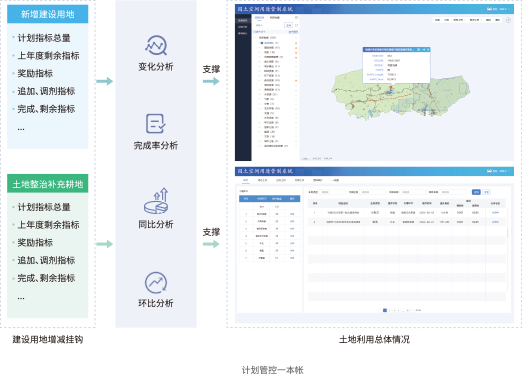Screen dimensions: 522x374
Task: Click the 变化分析 trend magnifier icon
Action: pyautogui.click(x=156, y=45)
